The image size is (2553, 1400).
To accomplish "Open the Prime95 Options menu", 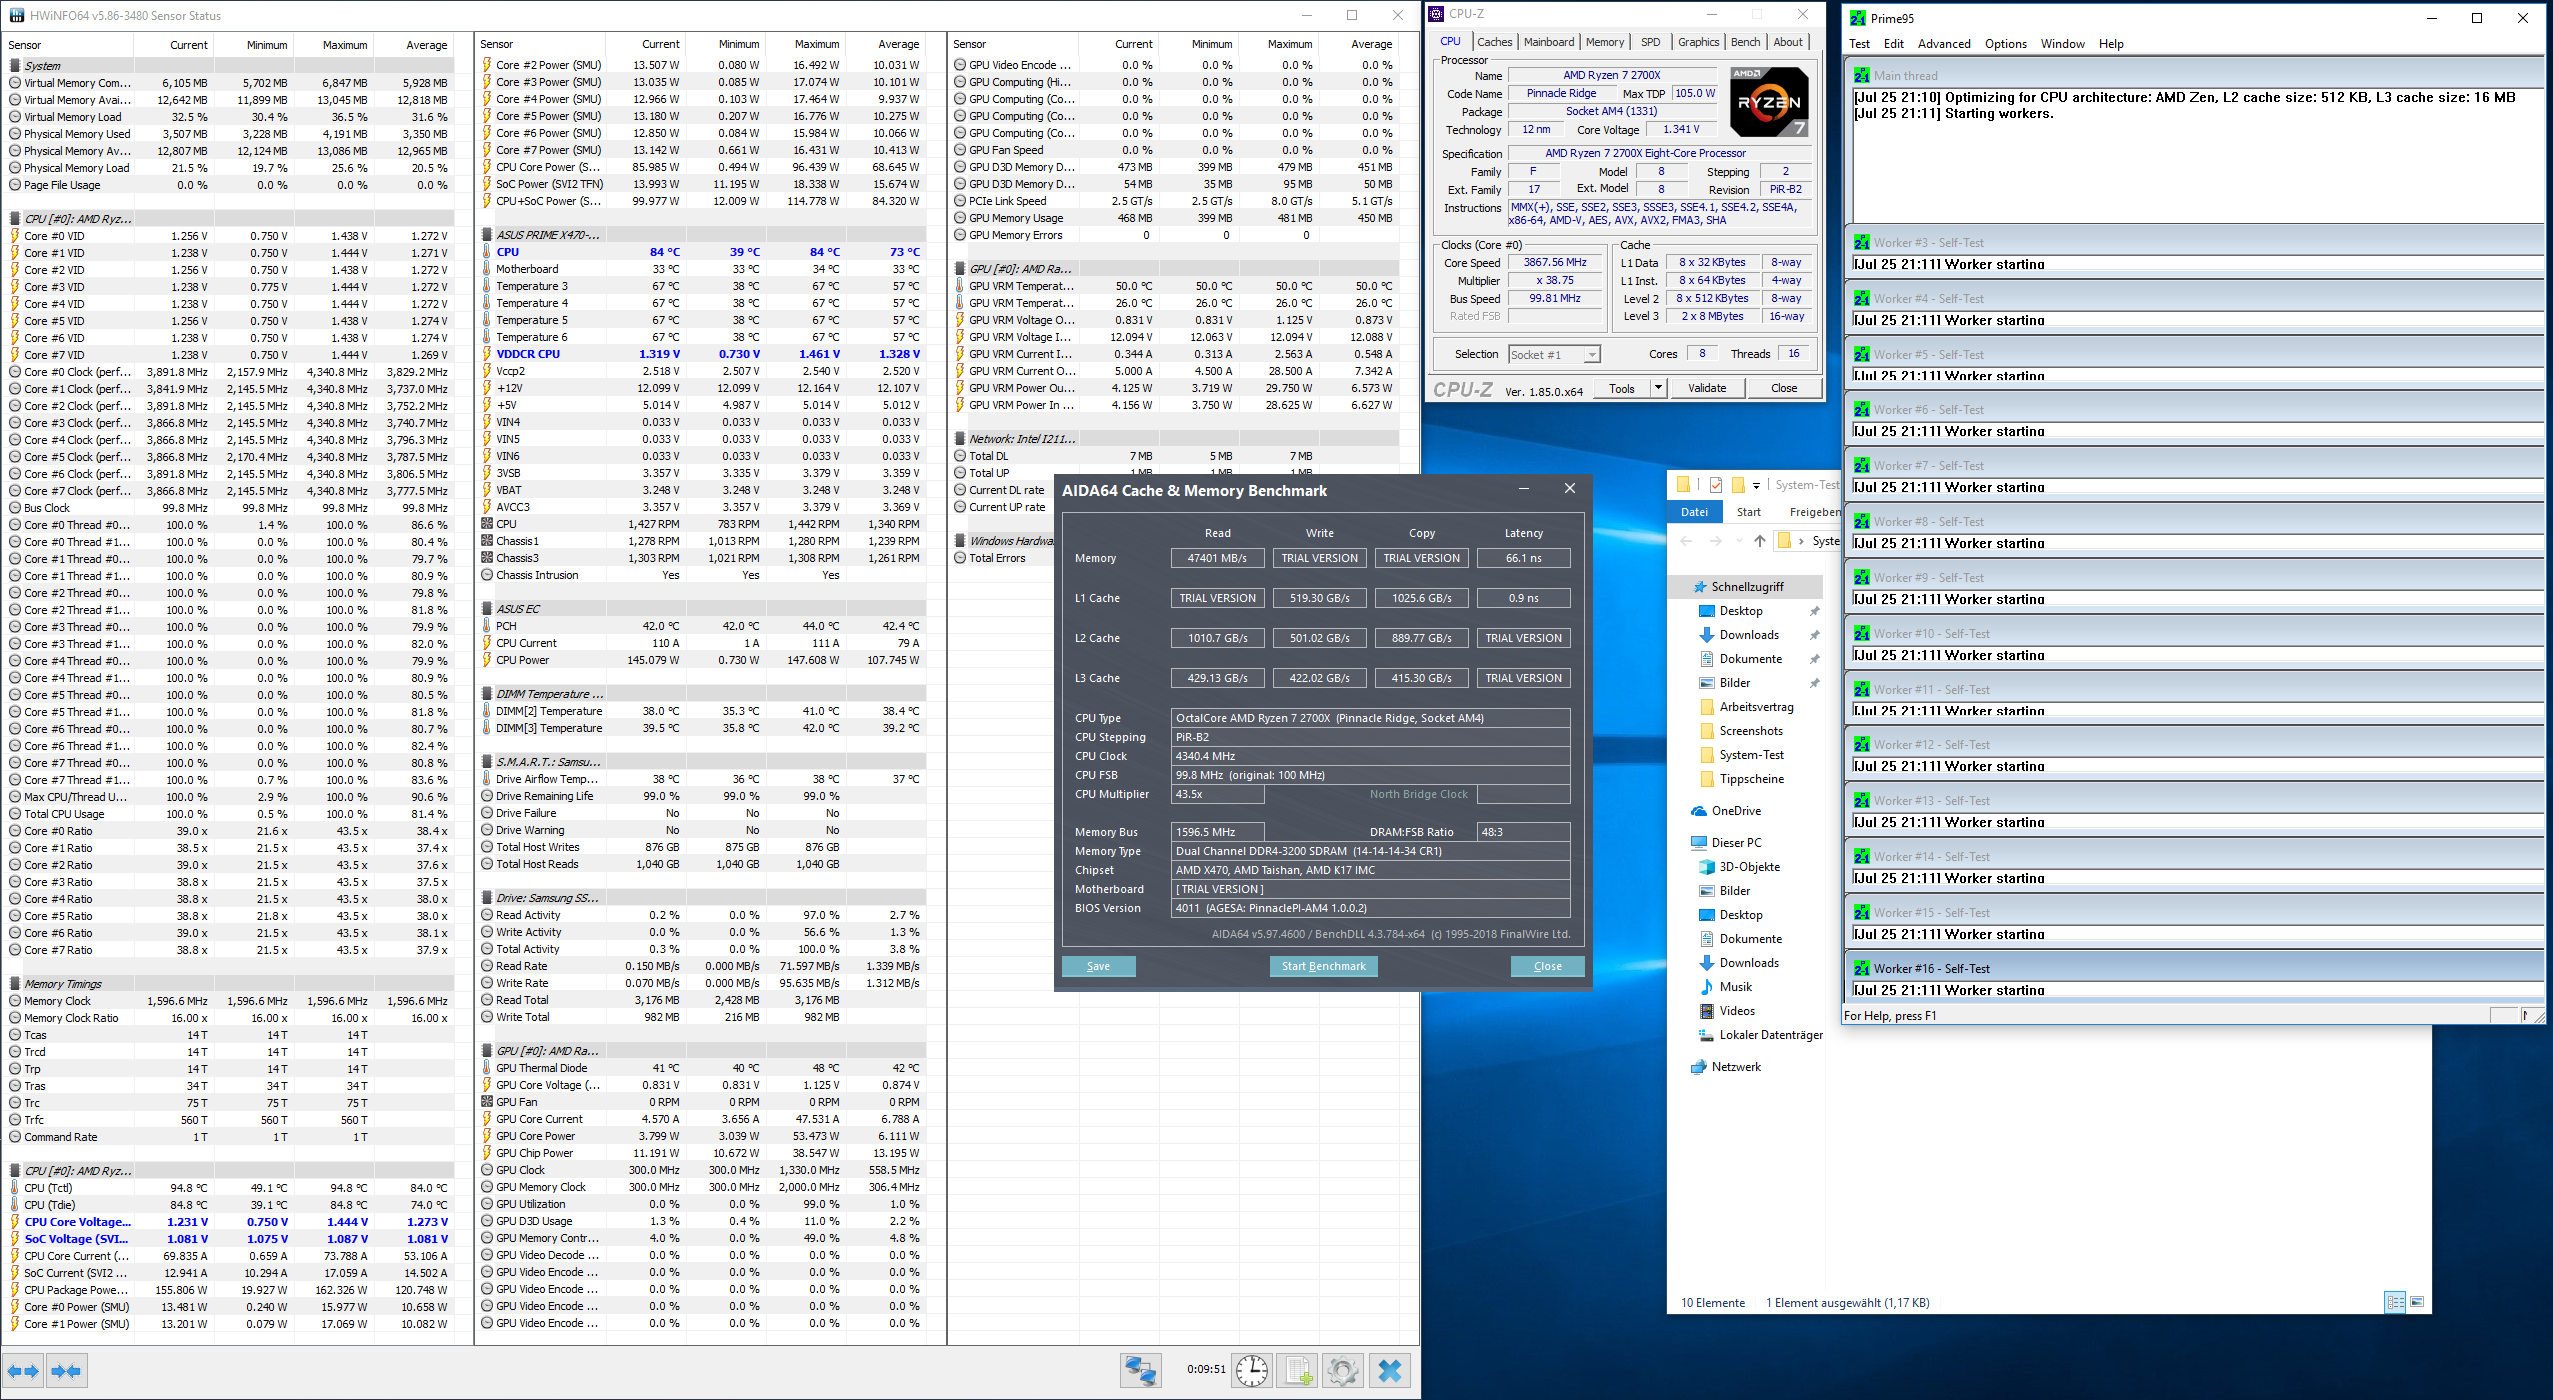I will [2006, 44].
